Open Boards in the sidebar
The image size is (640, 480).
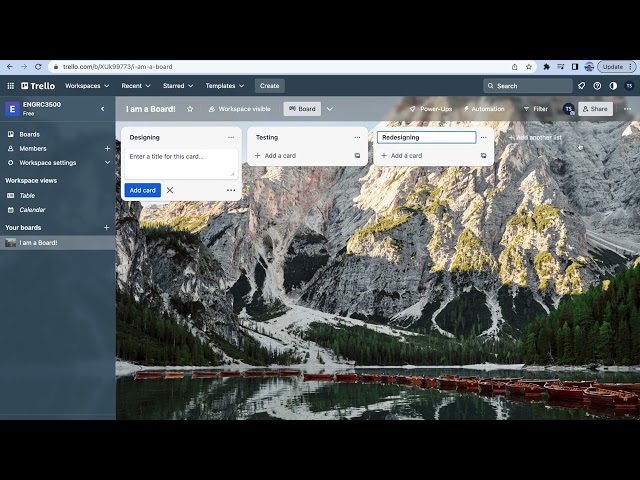29,134
